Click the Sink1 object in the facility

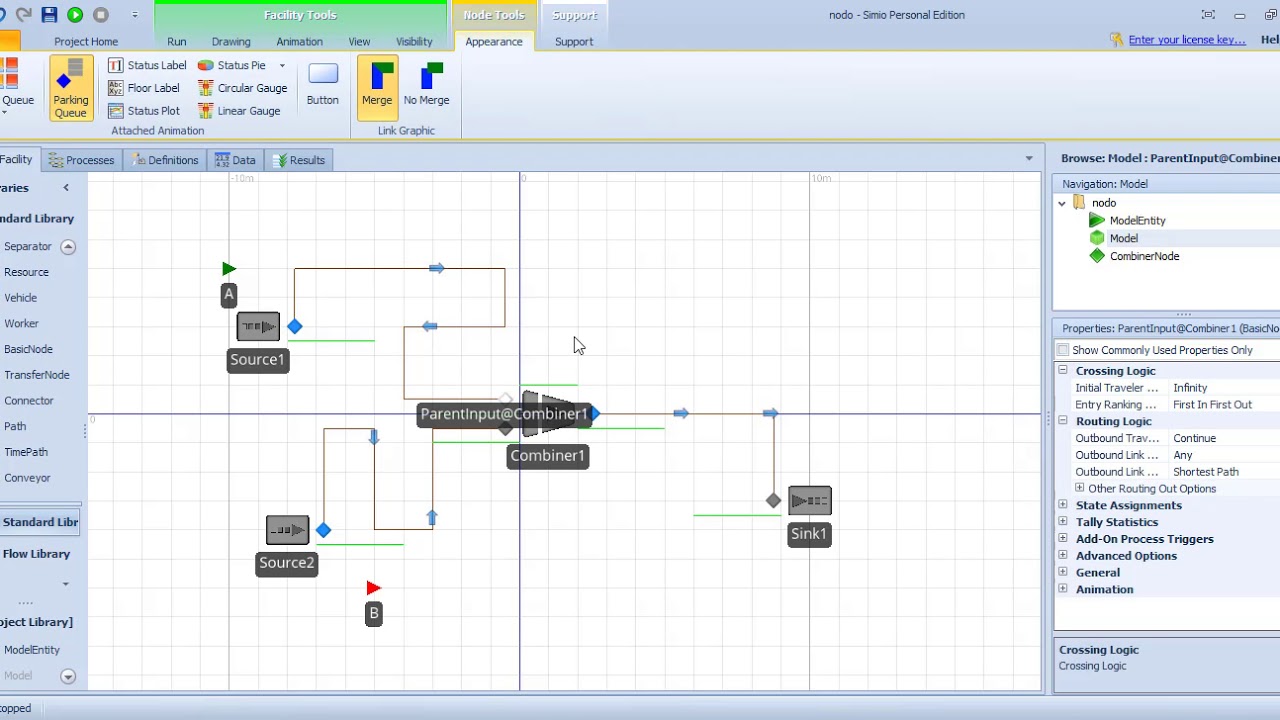pos(810,501)
